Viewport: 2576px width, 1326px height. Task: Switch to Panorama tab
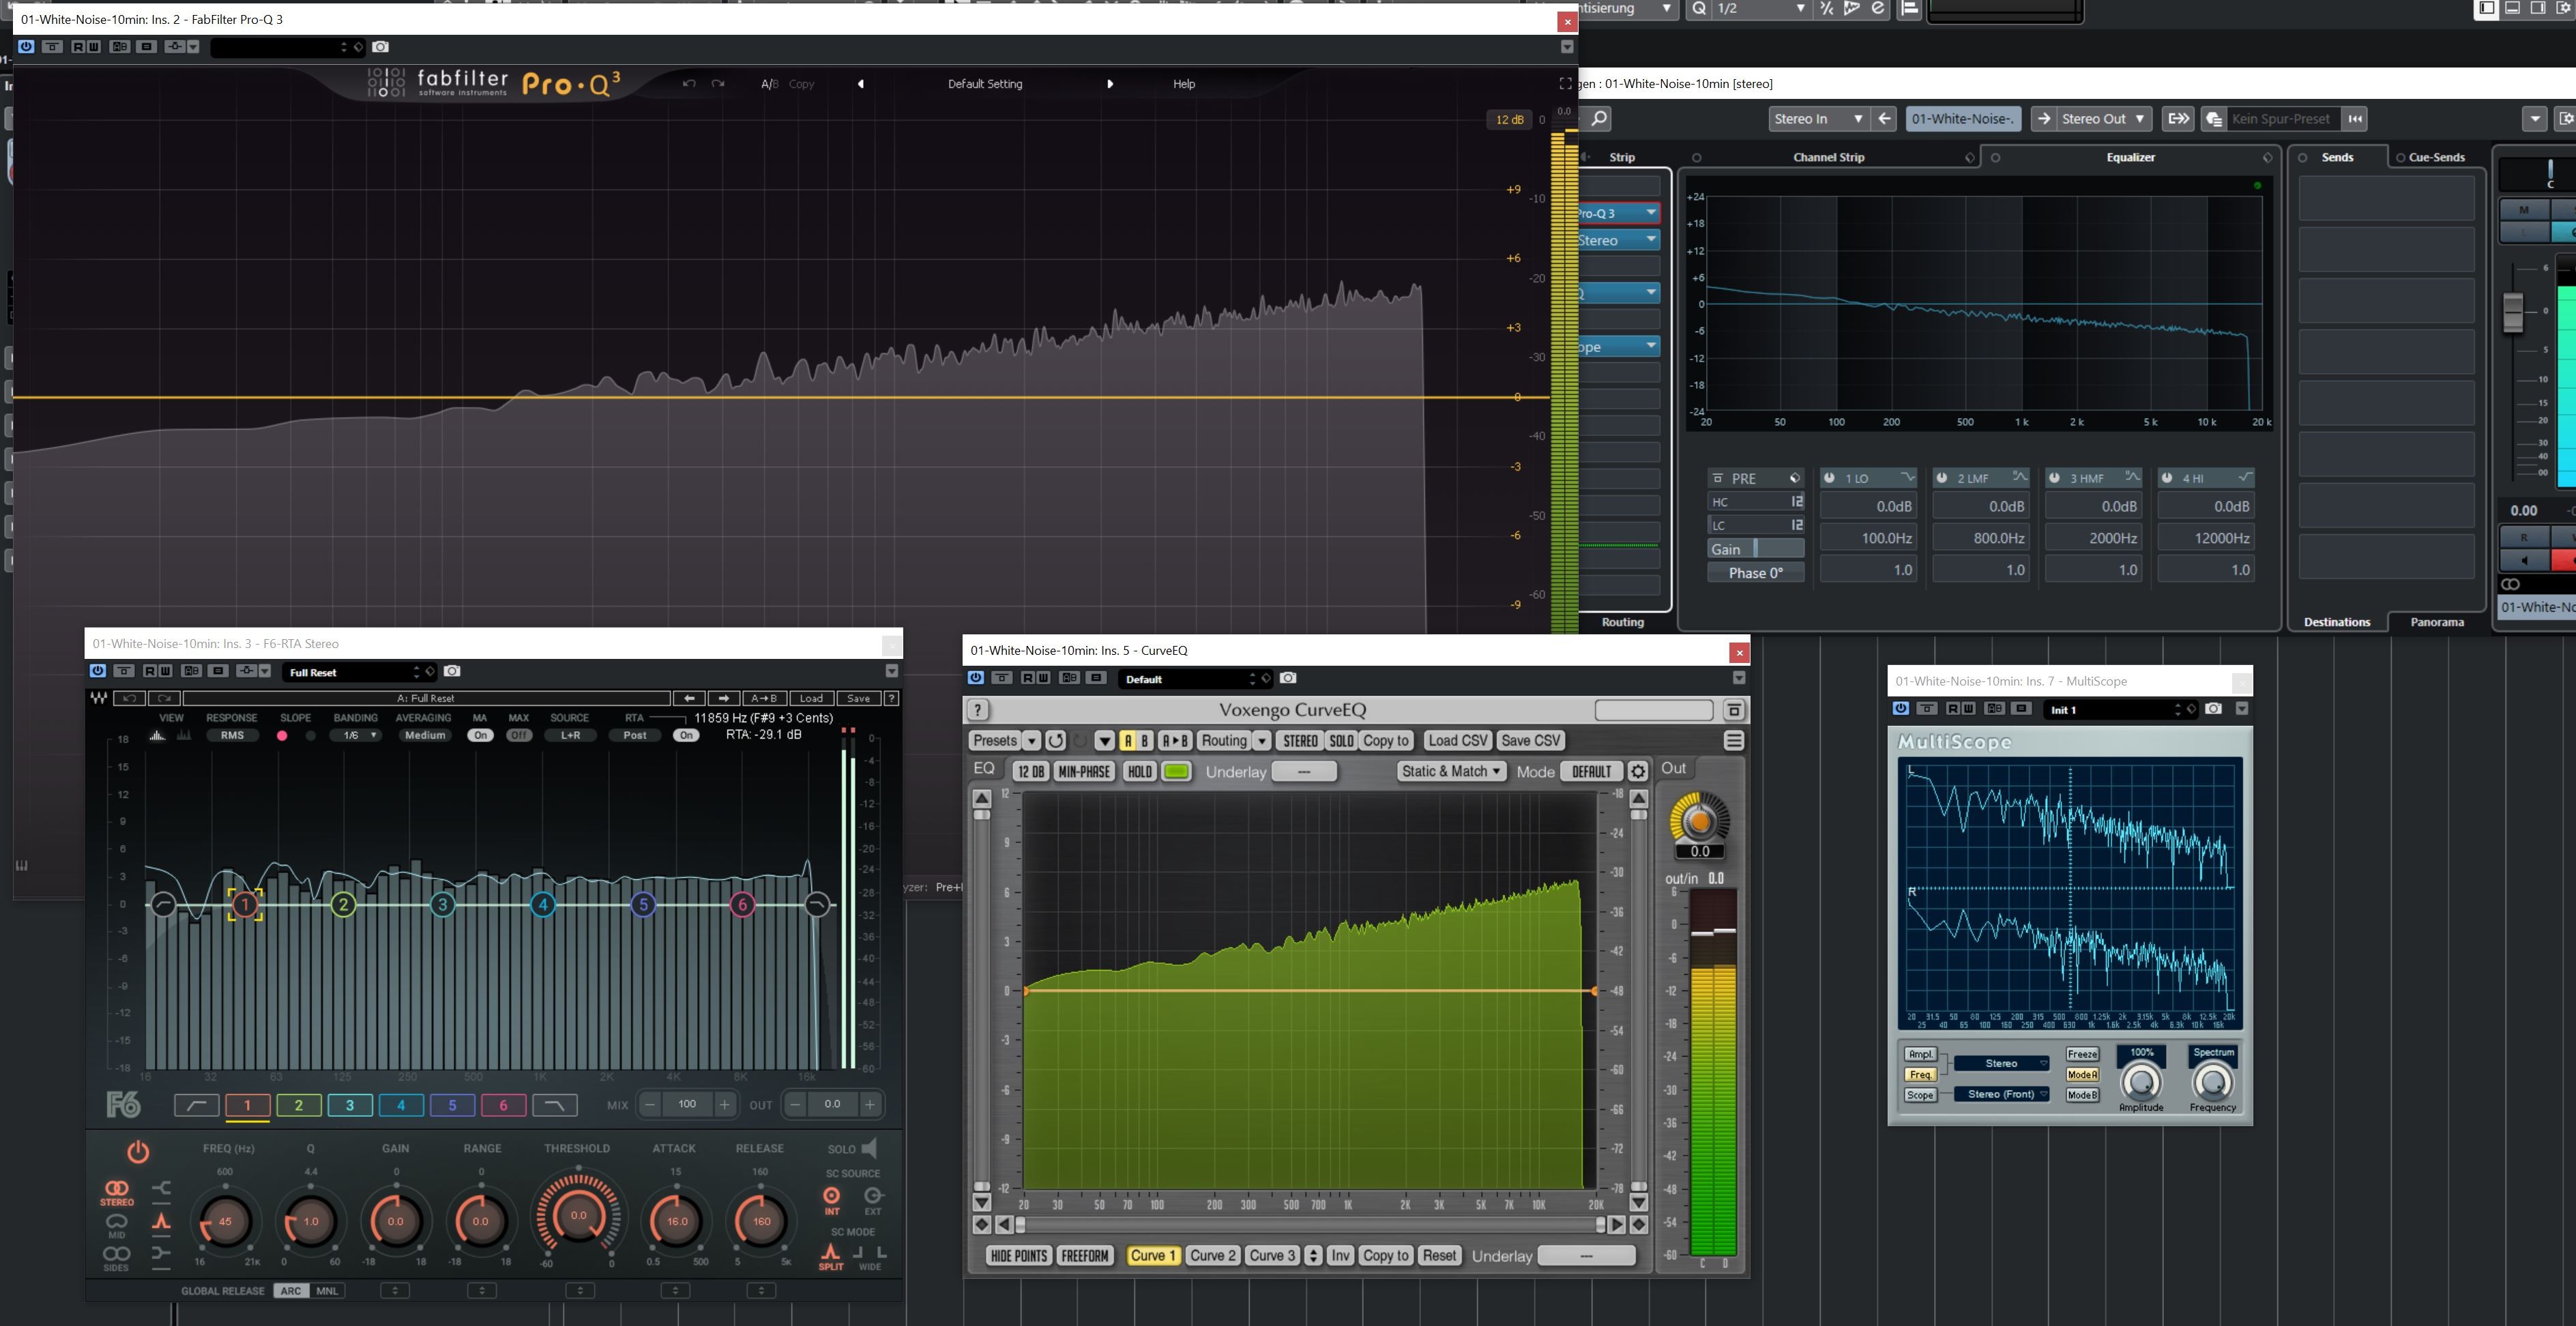click(2437, 622)
